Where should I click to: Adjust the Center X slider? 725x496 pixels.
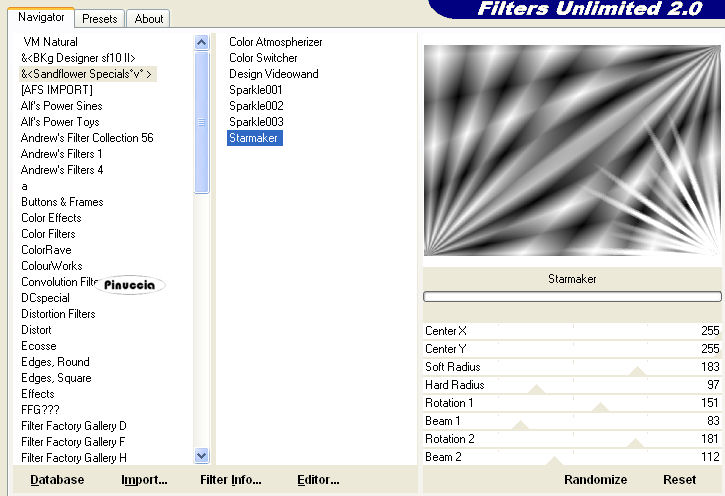click(x=572, y=331)
